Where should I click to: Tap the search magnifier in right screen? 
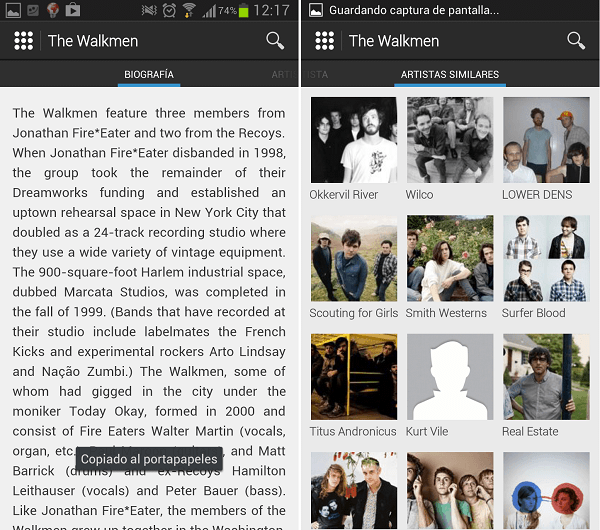coord(576,41)
